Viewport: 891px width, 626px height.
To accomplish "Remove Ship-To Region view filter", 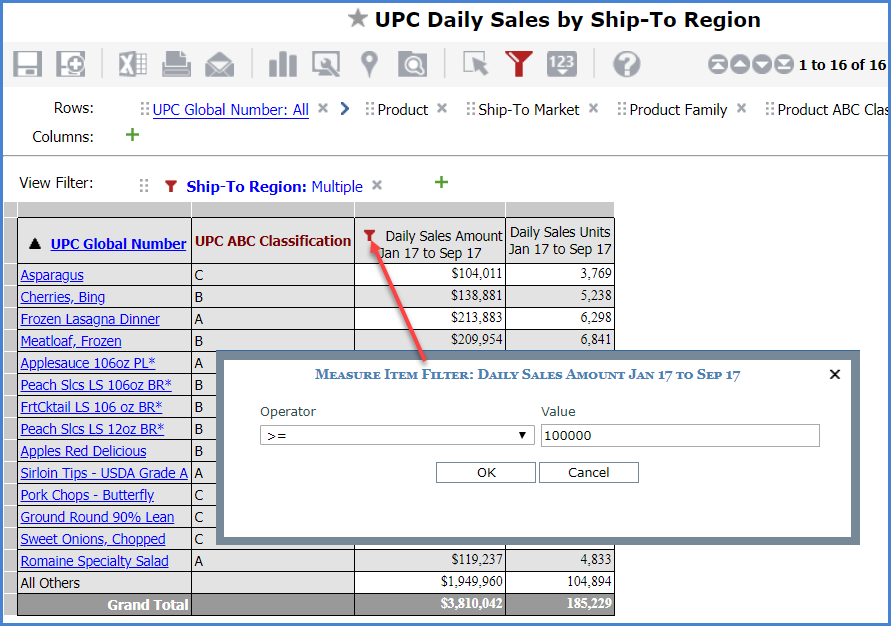I will (x=377, y=185).
